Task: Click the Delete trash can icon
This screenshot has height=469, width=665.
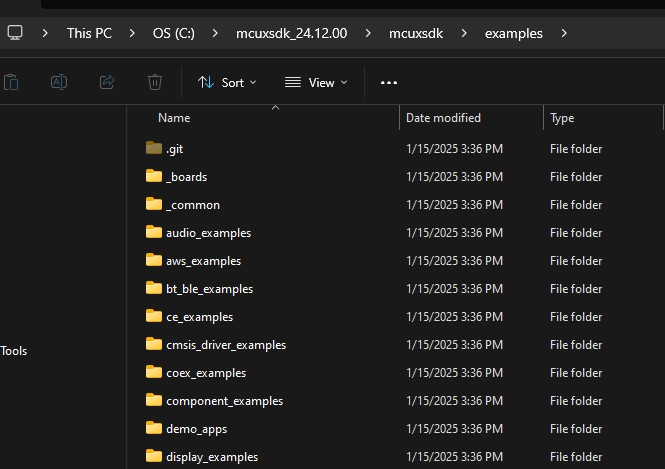Action: 155,82
